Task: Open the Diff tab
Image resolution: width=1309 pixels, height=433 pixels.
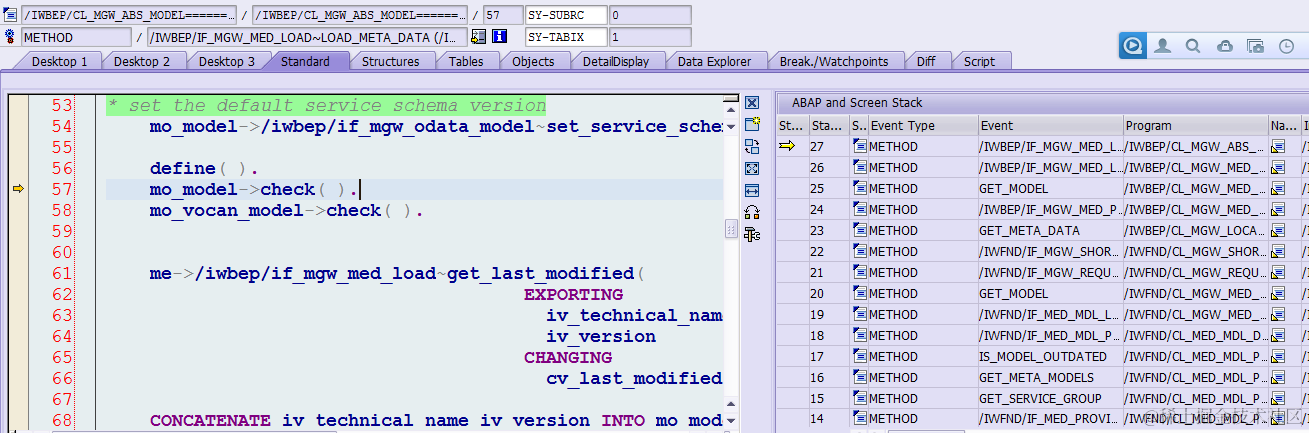Action: (x=926, y=61)
